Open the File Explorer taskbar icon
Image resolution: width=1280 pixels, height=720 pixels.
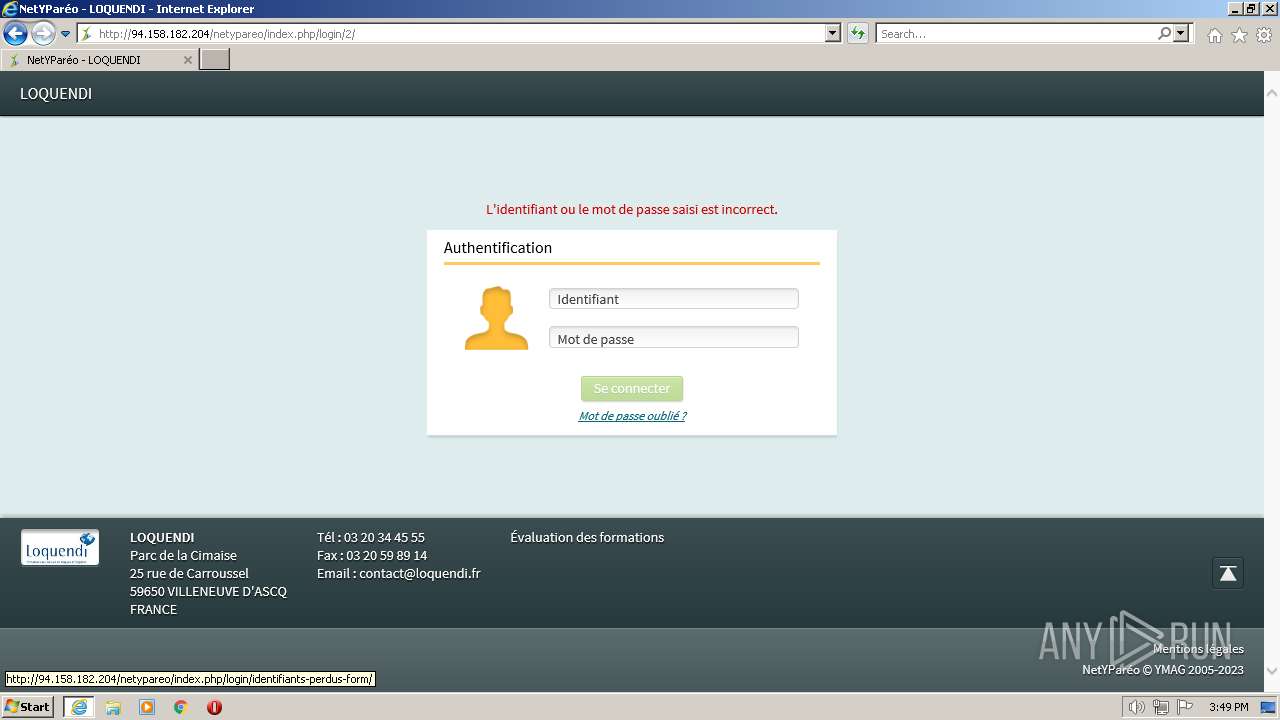coord(113,707)
